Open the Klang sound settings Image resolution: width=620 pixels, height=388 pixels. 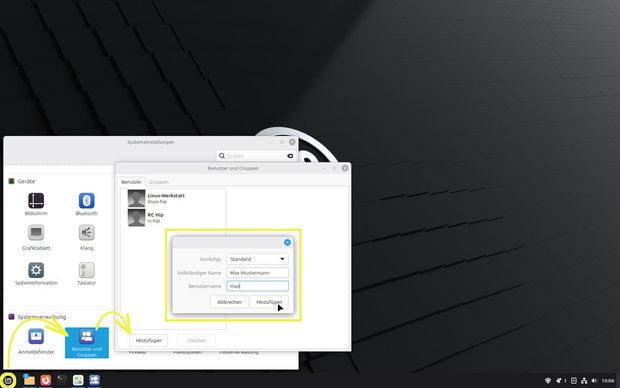(x=87, y=237)
